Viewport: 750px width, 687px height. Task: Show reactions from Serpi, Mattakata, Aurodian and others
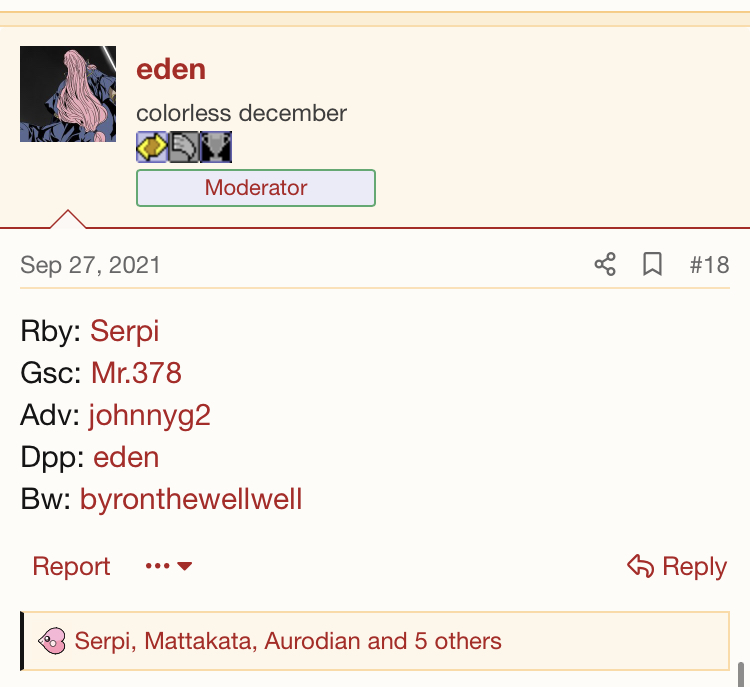click(288, 641)
